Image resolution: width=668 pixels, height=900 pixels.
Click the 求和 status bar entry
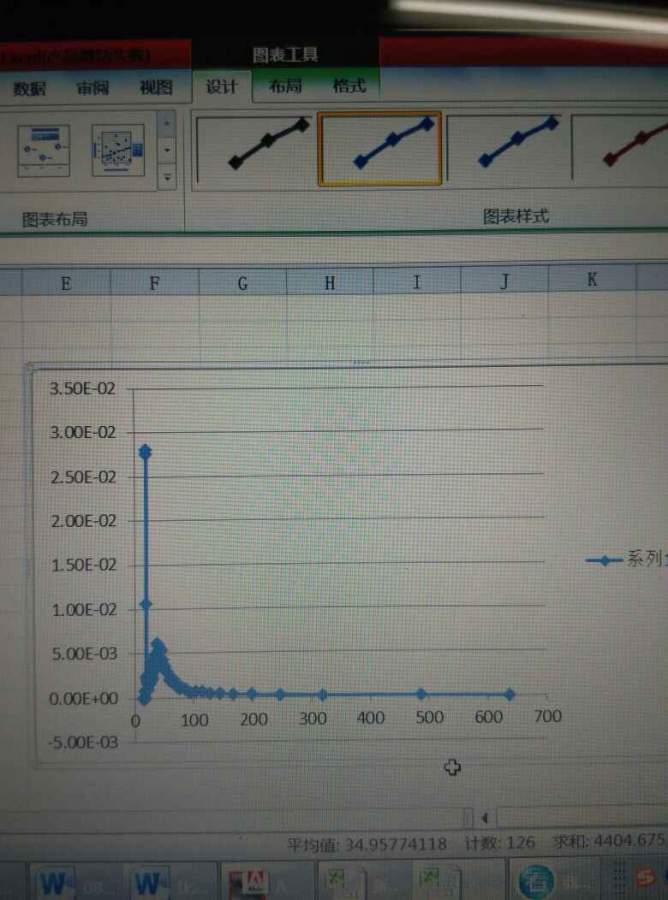[x=609, y=841]
